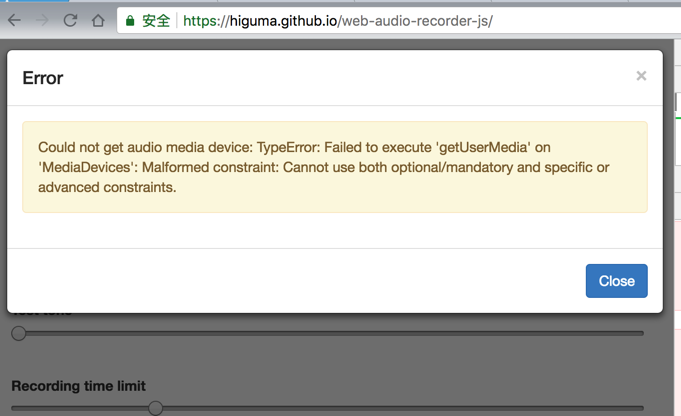Click the browser Forward arrow
Screen dimensions: 681x416
click(x=42, y=20)
